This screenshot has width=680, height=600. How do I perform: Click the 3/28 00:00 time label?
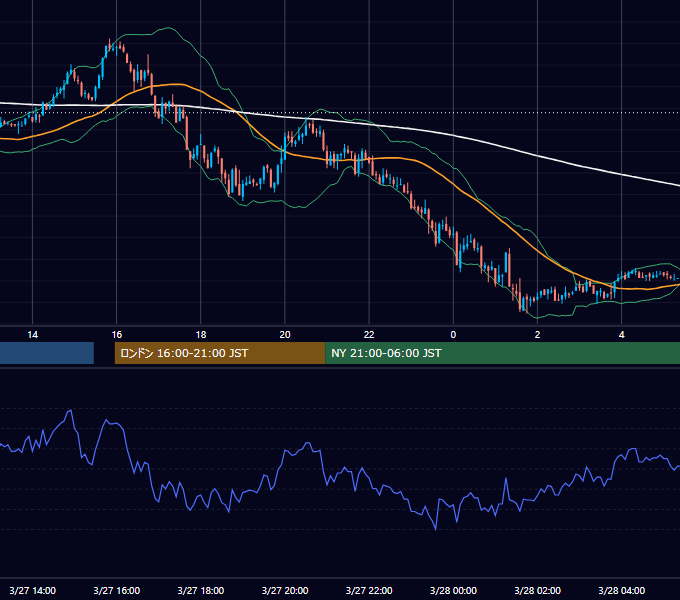tap(453, 590)
